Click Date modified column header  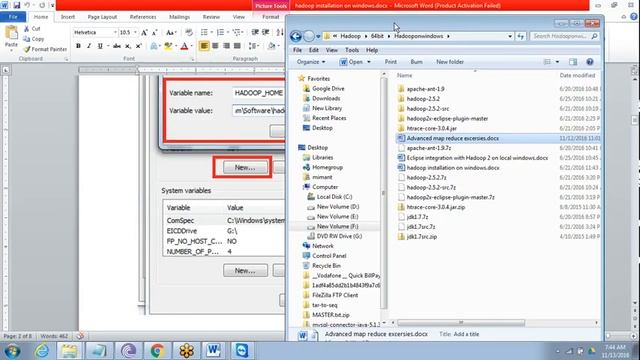577,76
